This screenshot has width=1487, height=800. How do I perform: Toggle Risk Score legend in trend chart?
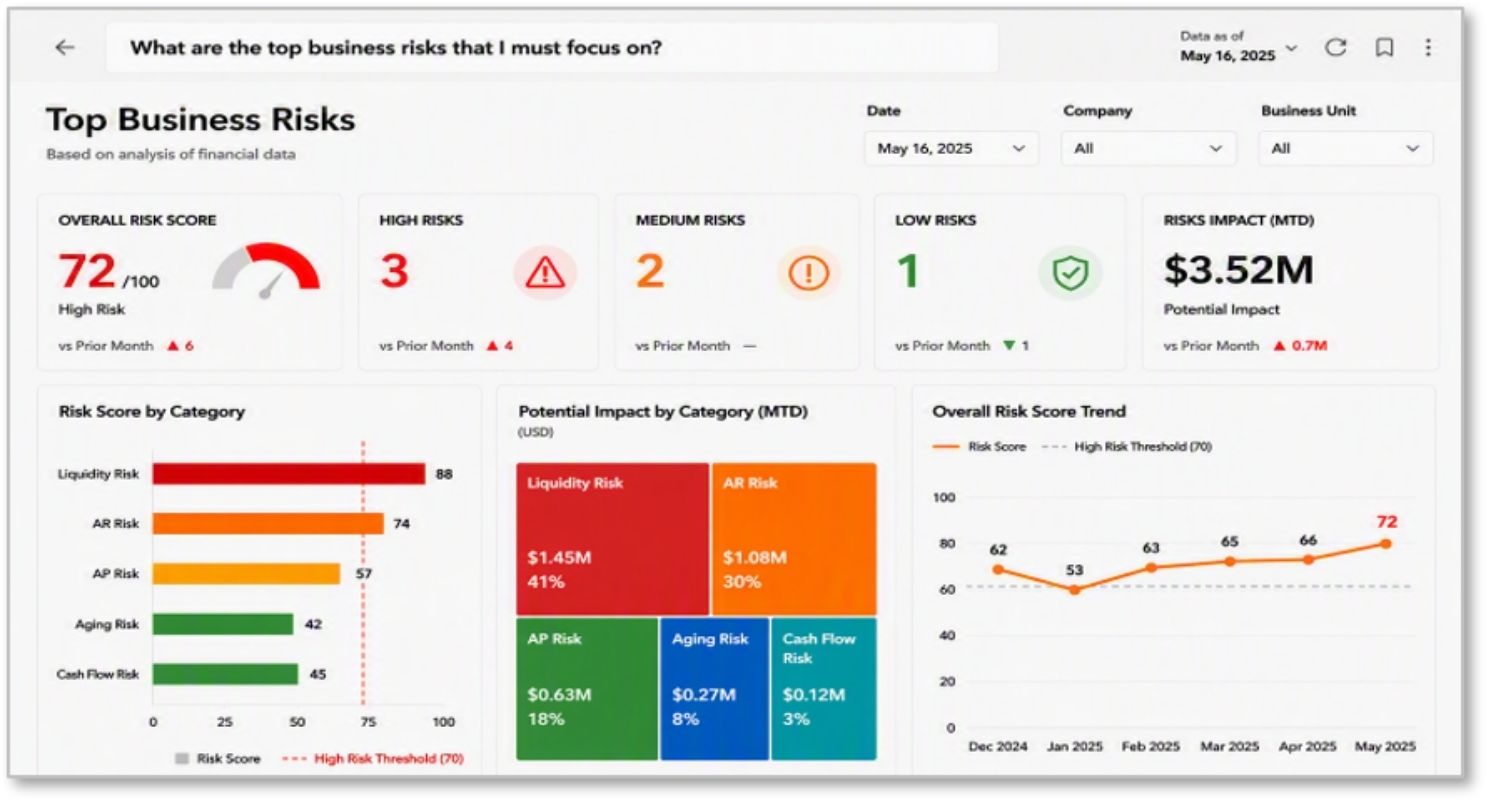980,447
